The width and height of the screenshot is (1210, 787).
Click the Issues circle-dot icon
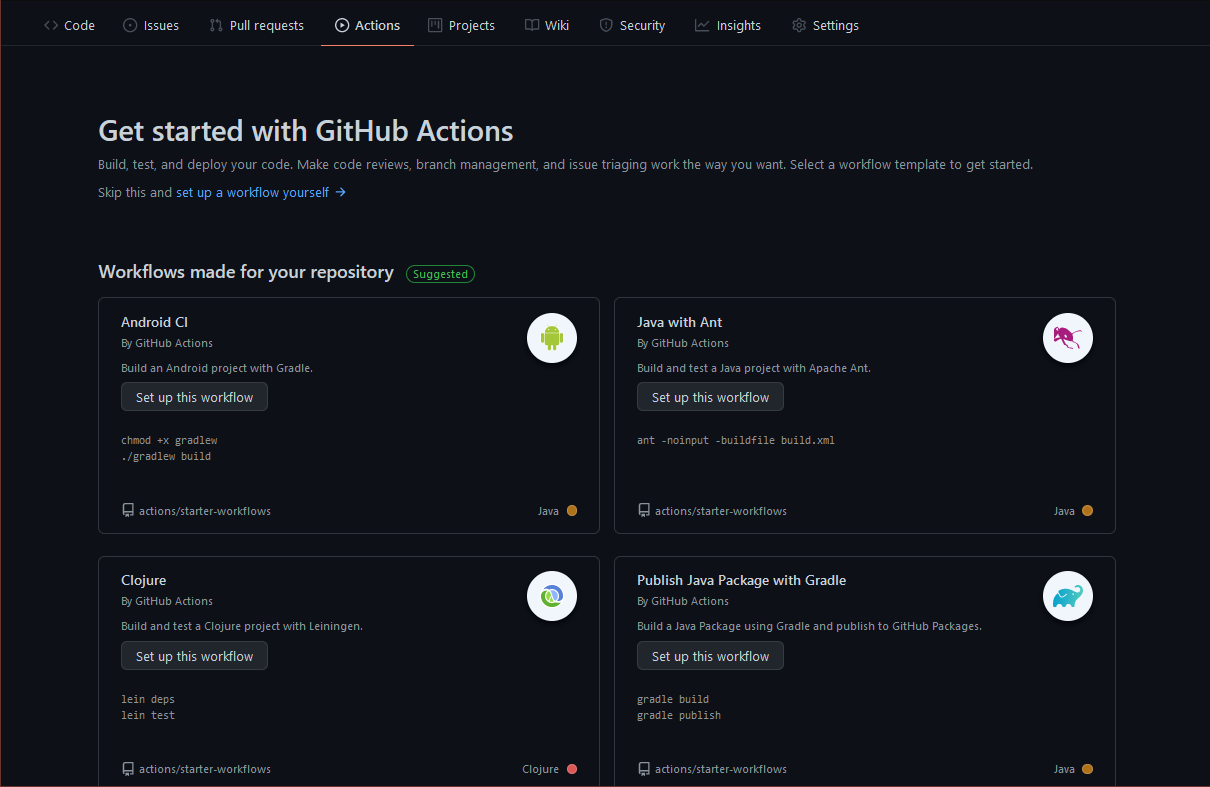coord(130,25)
